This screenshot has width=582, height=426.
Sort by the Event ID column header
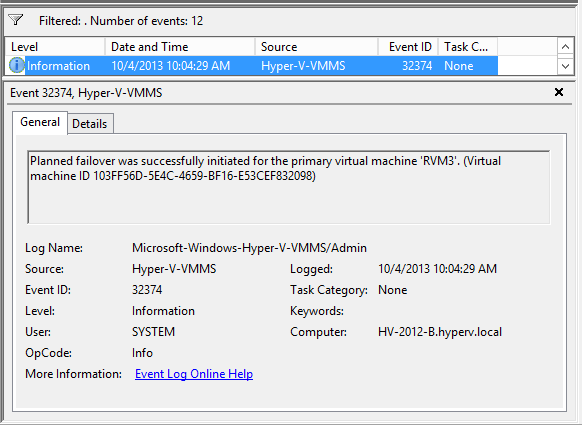[x=408, y=47]
